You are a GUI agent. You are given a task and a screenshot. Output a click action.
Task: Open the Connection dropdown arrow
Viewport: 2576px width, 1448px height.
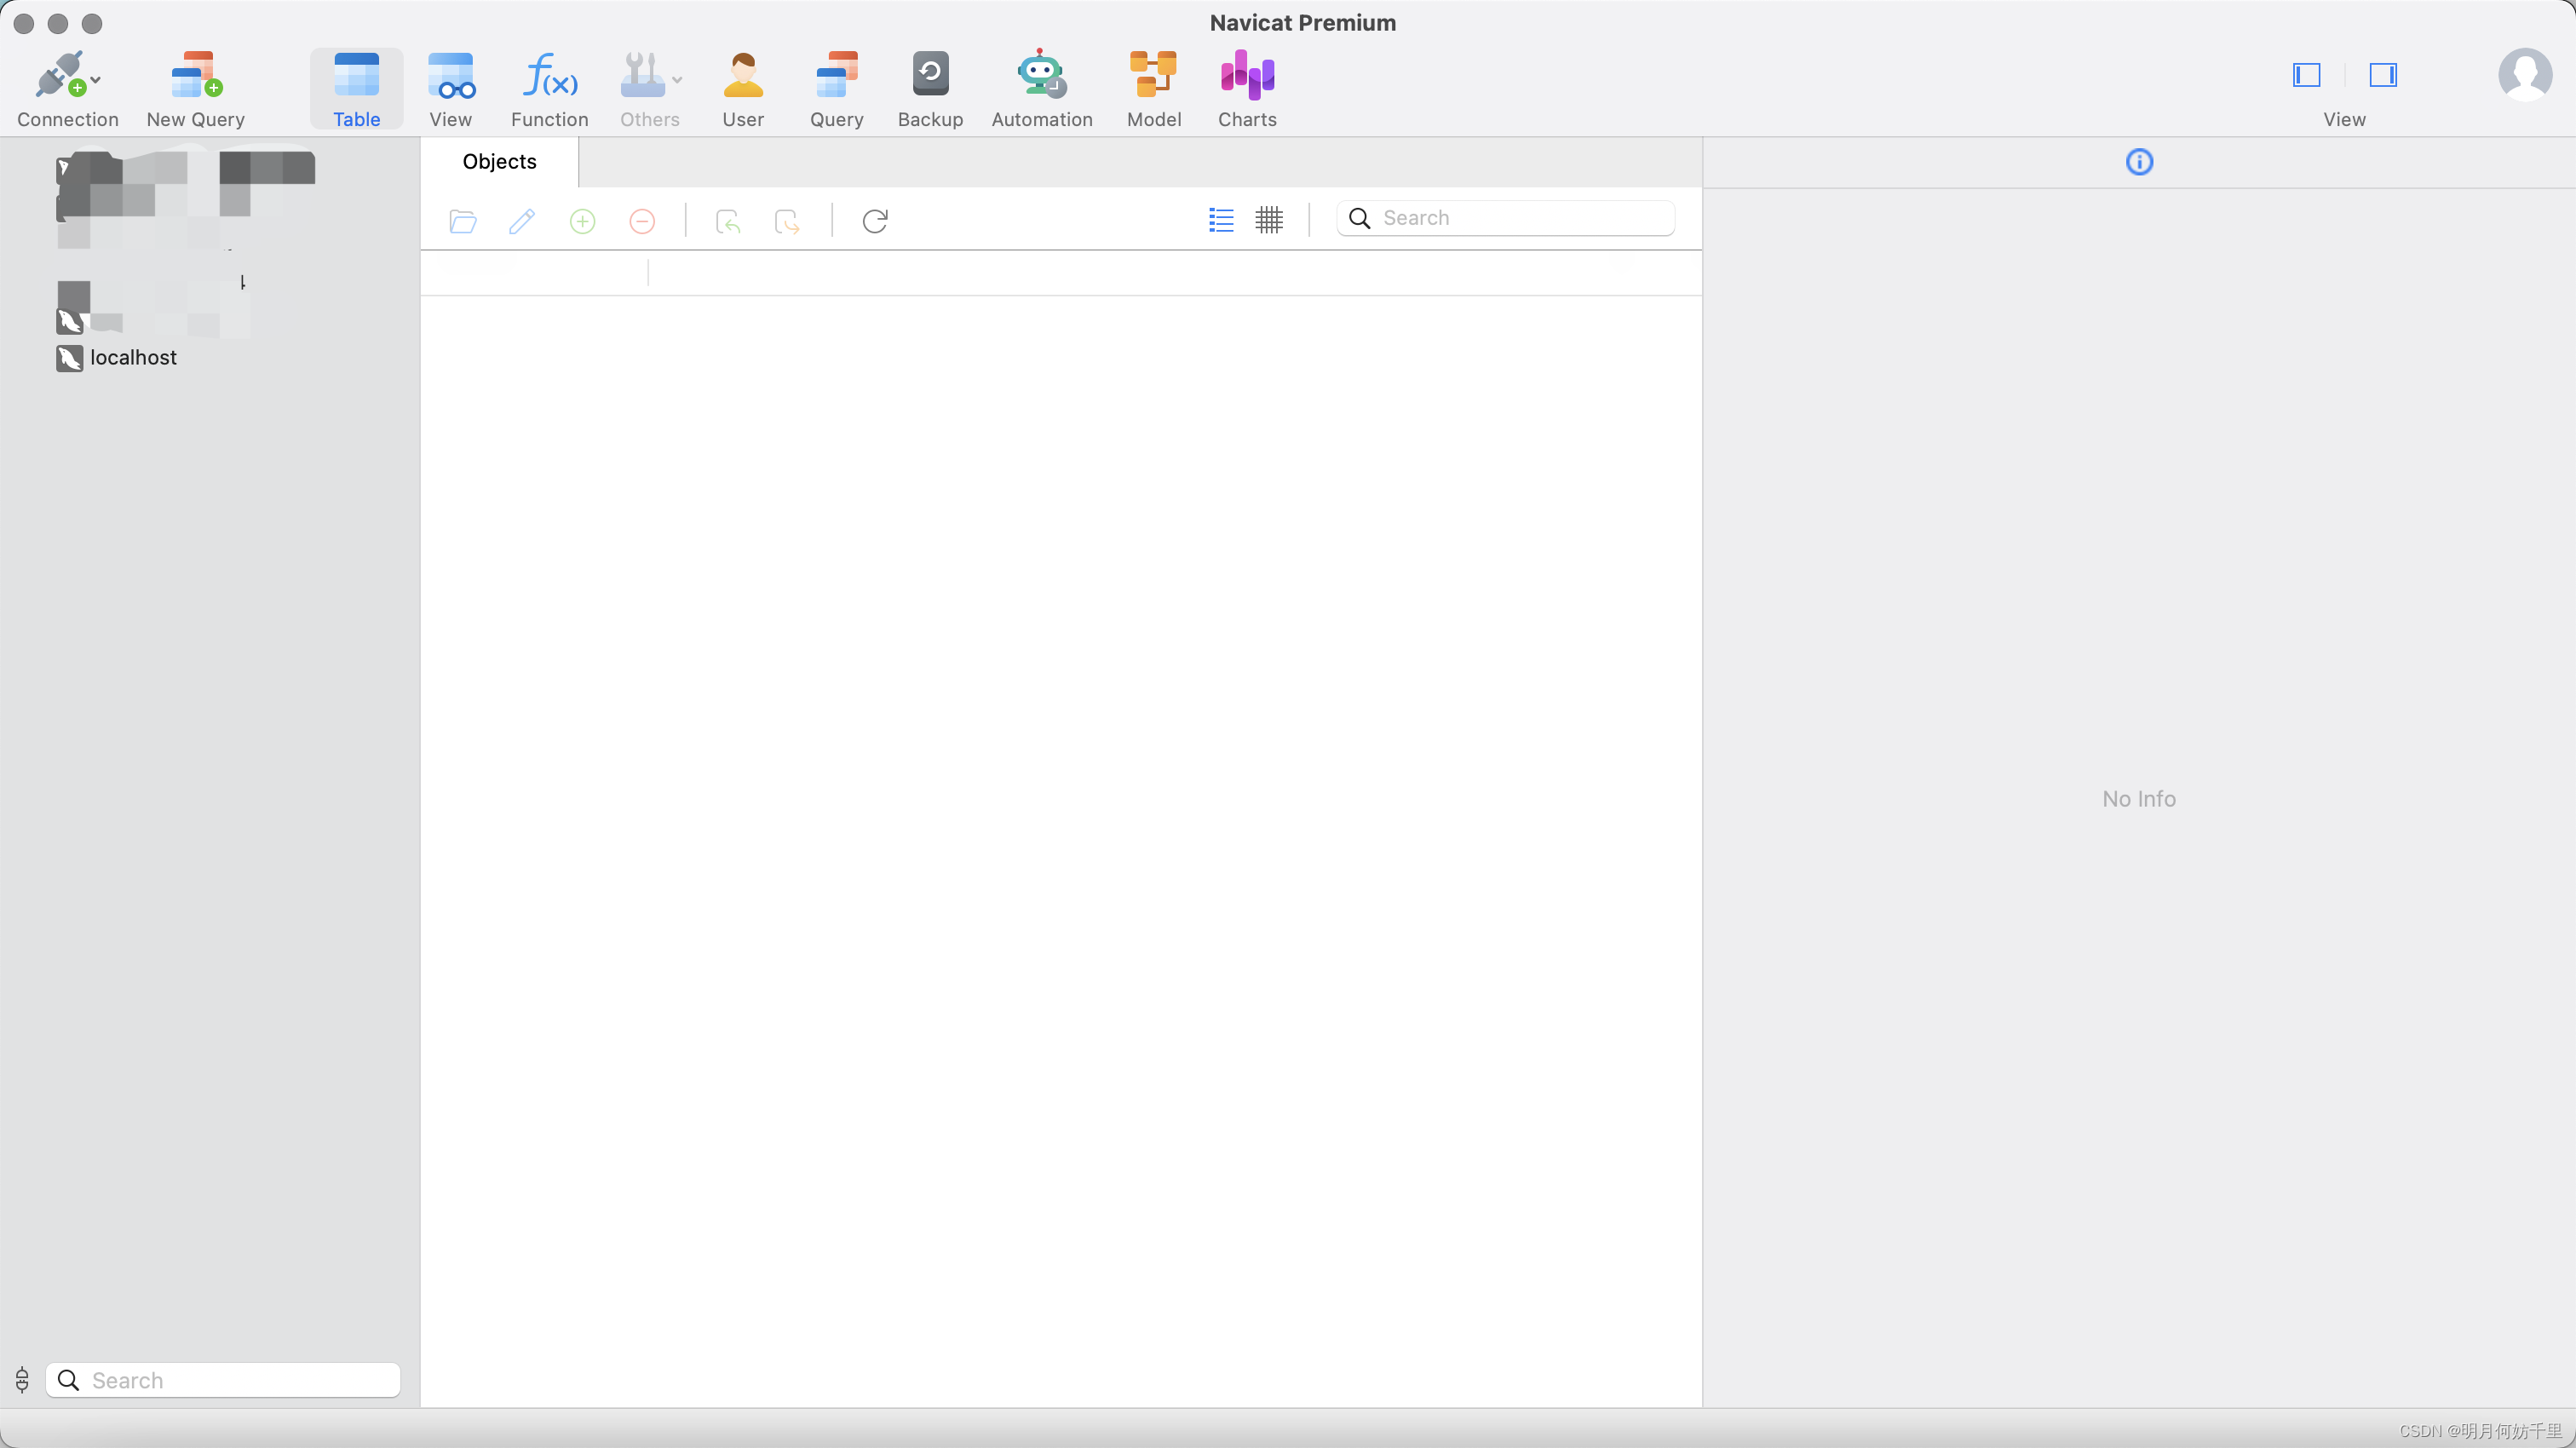point(96,79)
